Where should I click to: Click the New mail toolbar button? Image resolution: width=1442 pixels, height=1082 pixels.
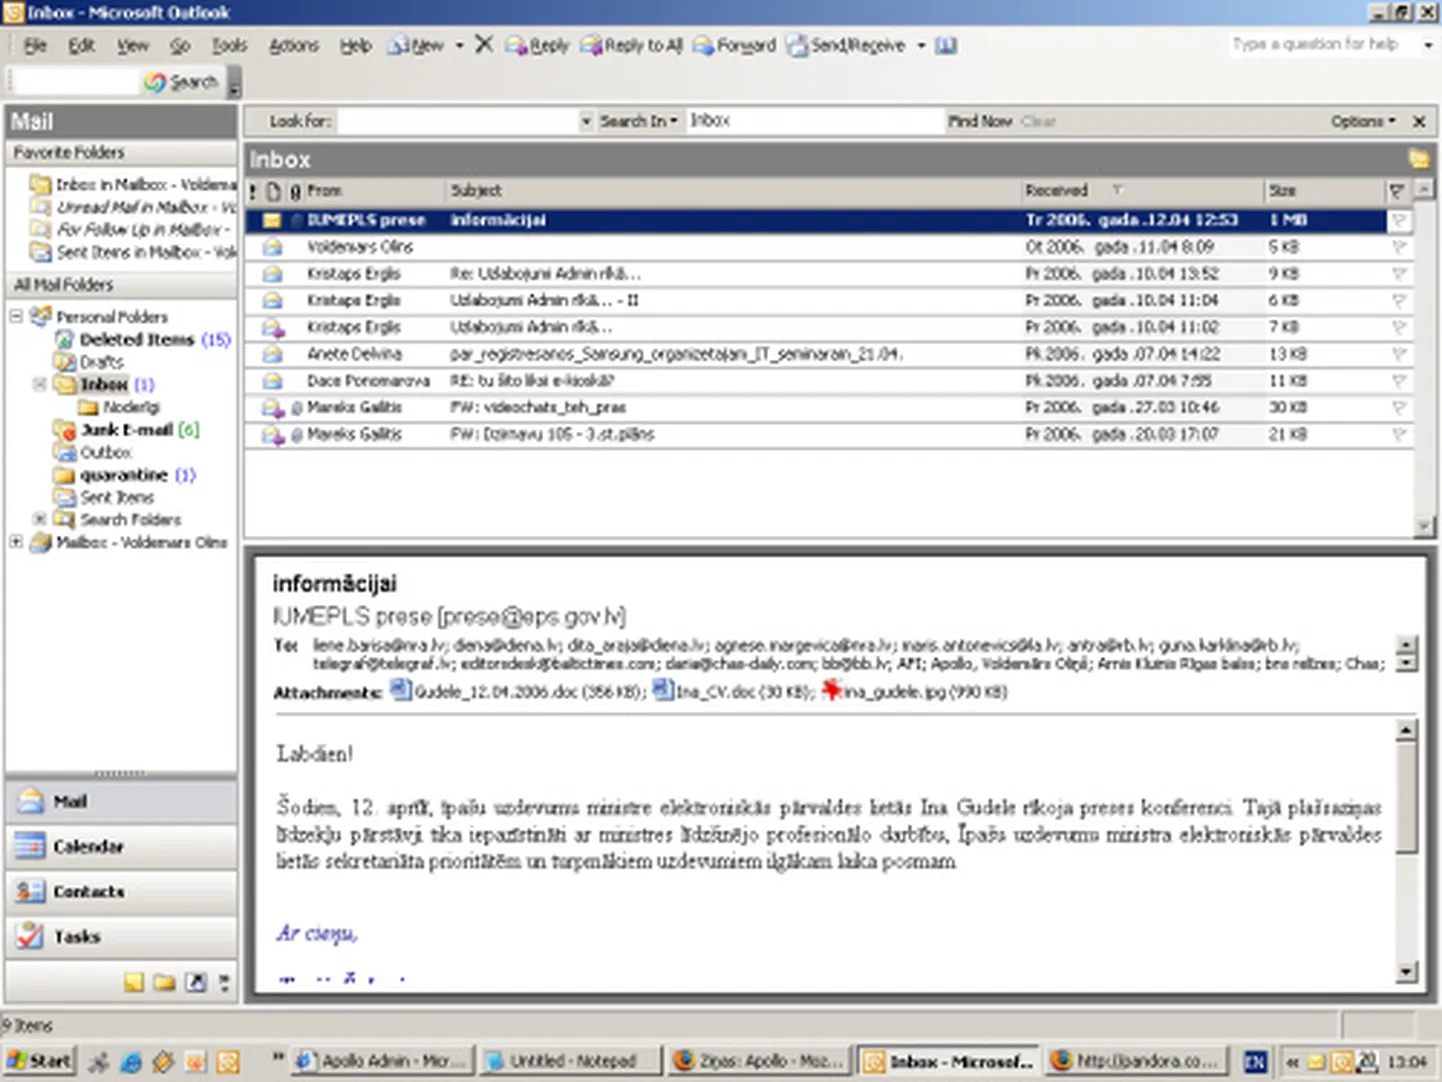[417, 45]
